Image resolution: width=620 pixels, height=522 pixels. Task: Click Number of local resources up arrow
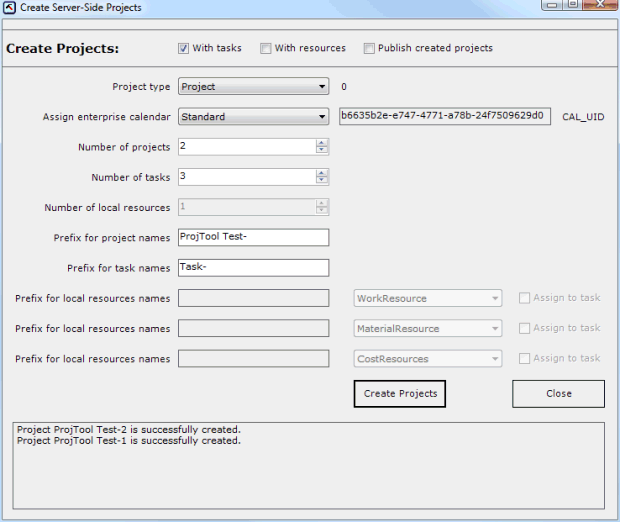(322, 203)
